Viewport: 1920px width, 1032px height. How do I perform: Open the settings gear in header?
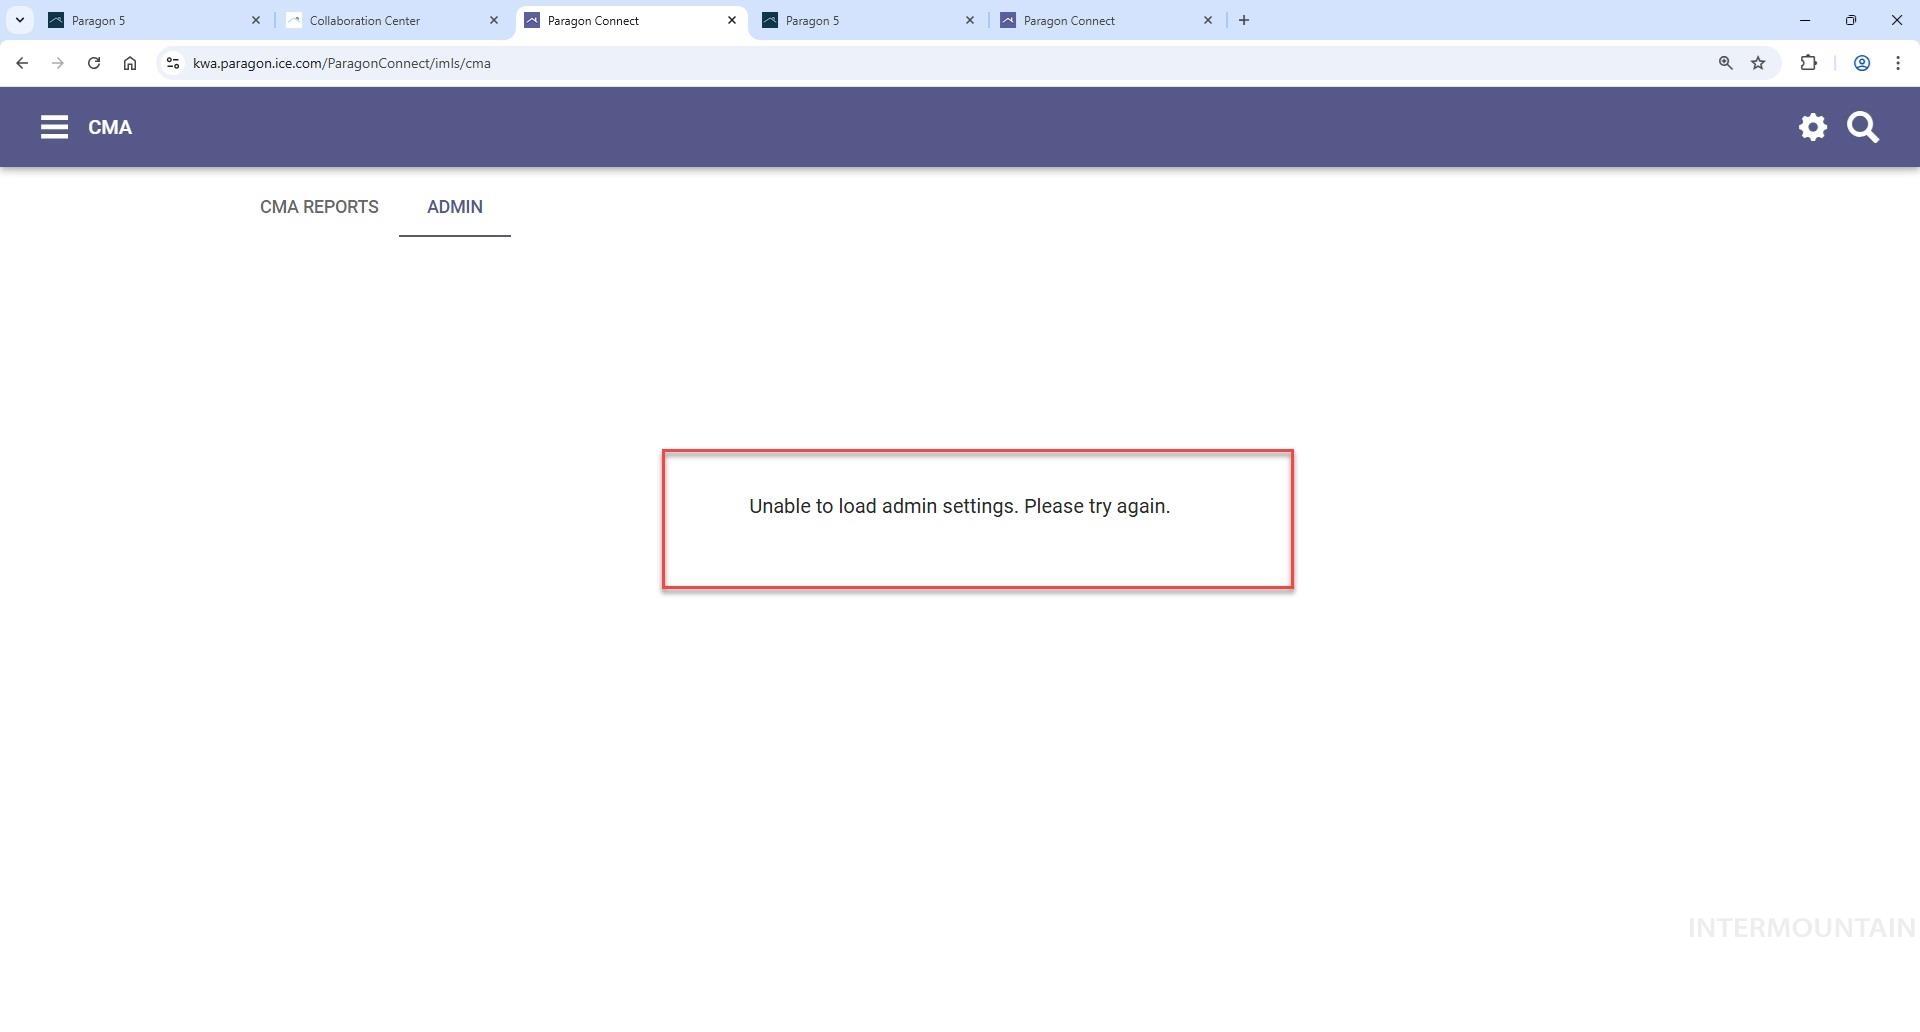click(x=1812, y=127)
